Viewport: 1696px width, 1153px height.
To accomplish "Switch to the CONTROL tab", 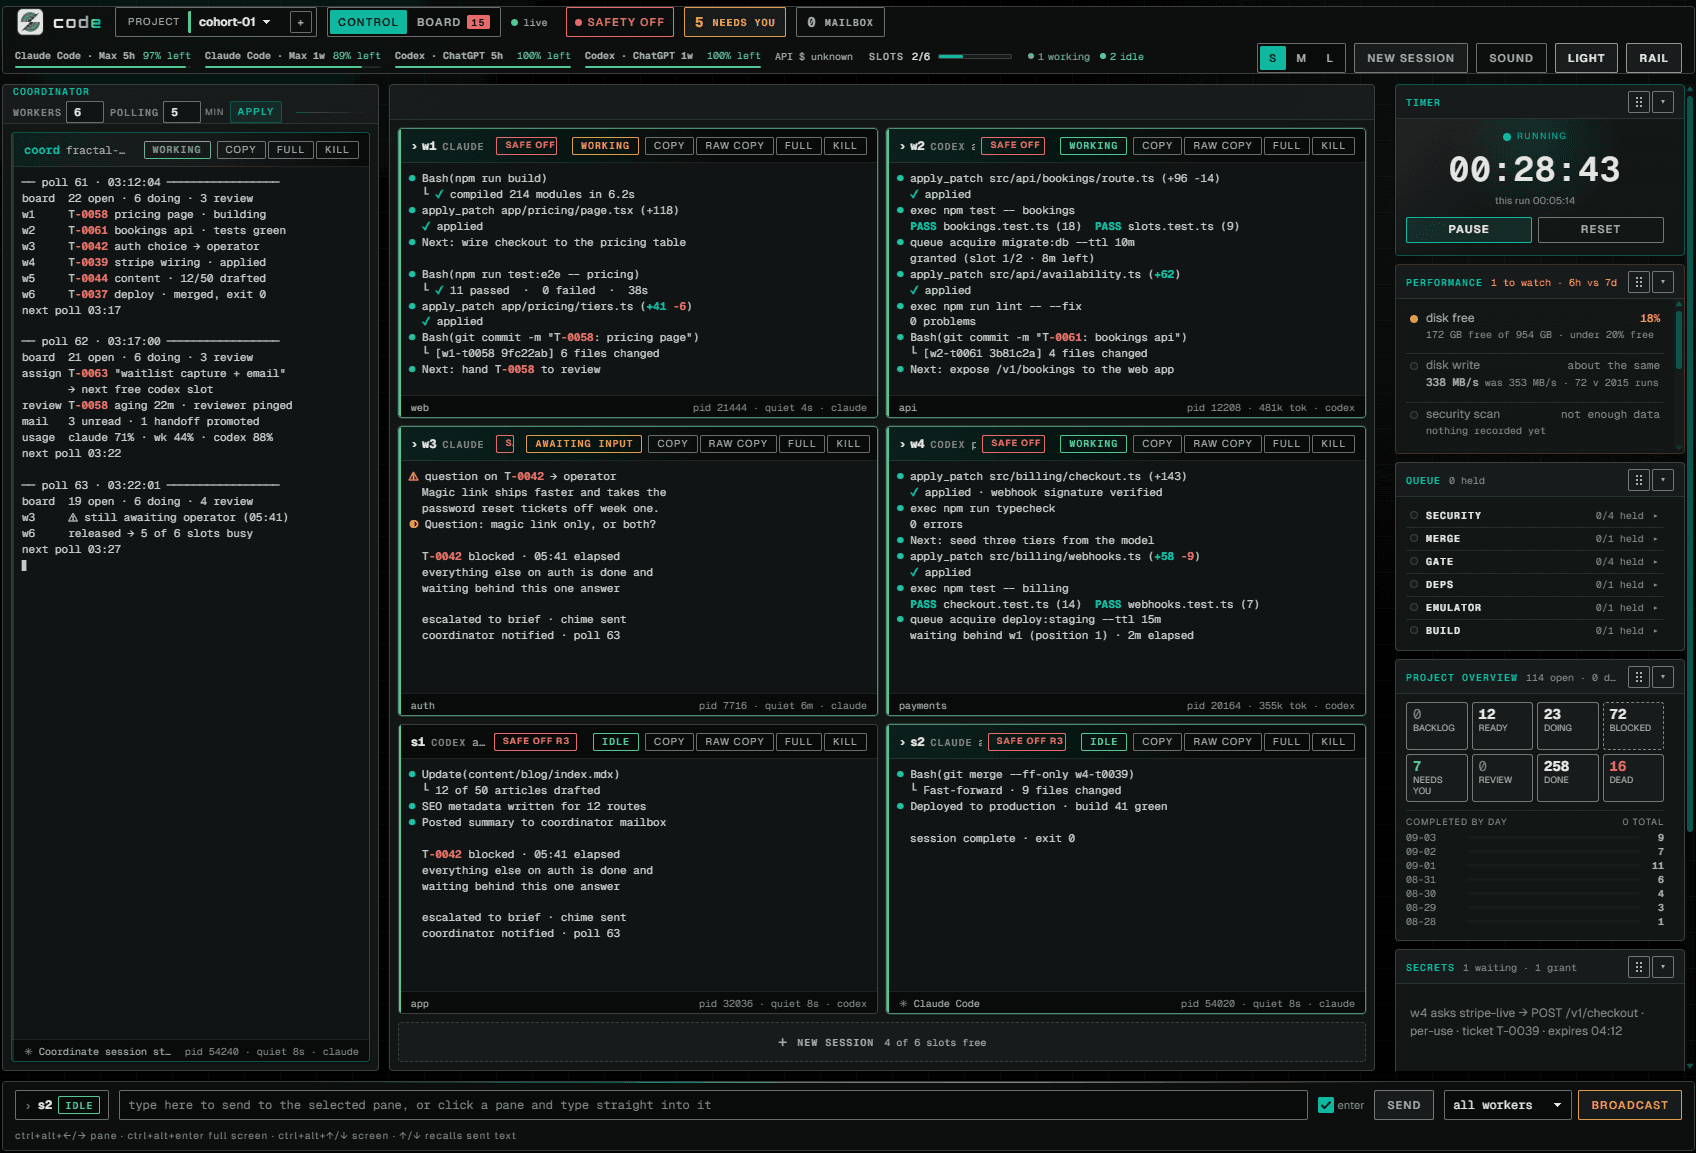I will (368, 22).
